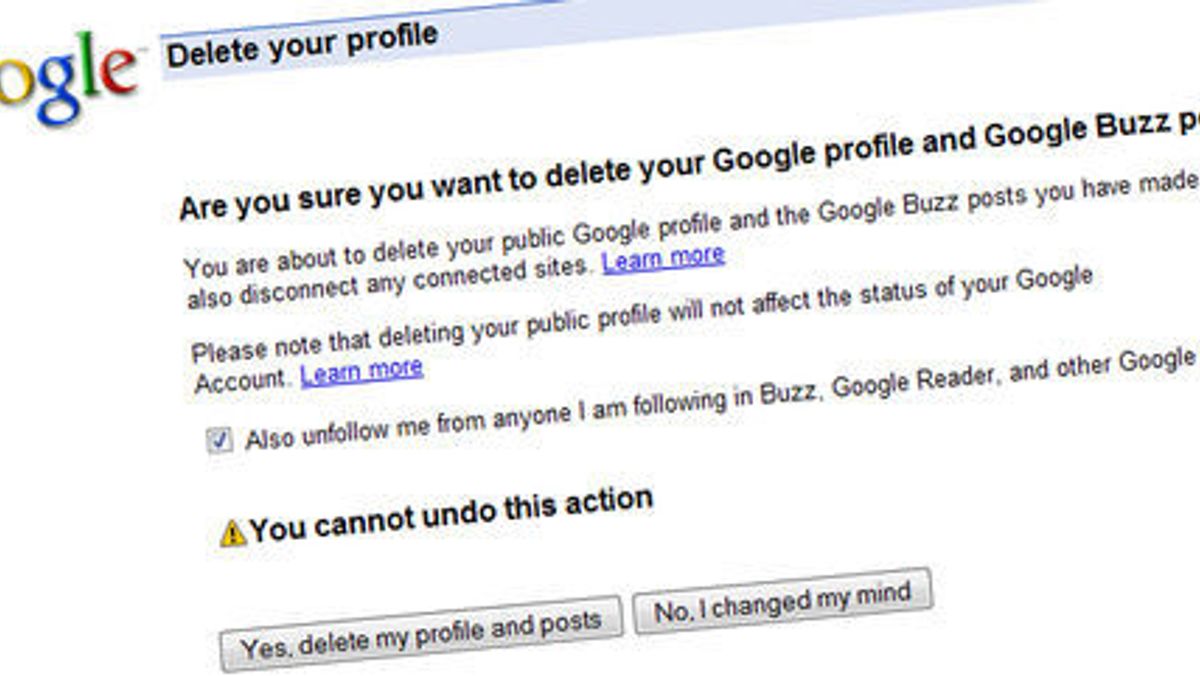1200x676 pixels.
Task: Open the 'Learn more' link after 'Account.'
Action: point(363,370)
